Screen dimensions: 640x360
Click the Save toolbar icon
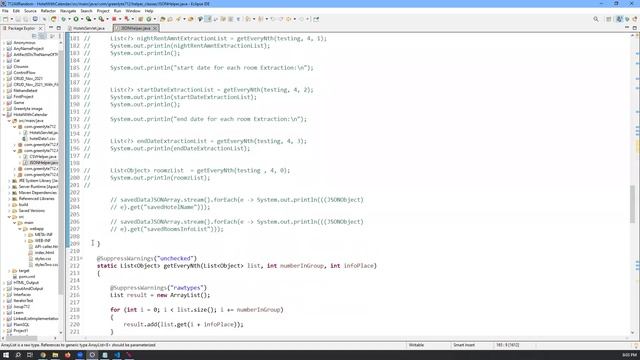point(18,19)
